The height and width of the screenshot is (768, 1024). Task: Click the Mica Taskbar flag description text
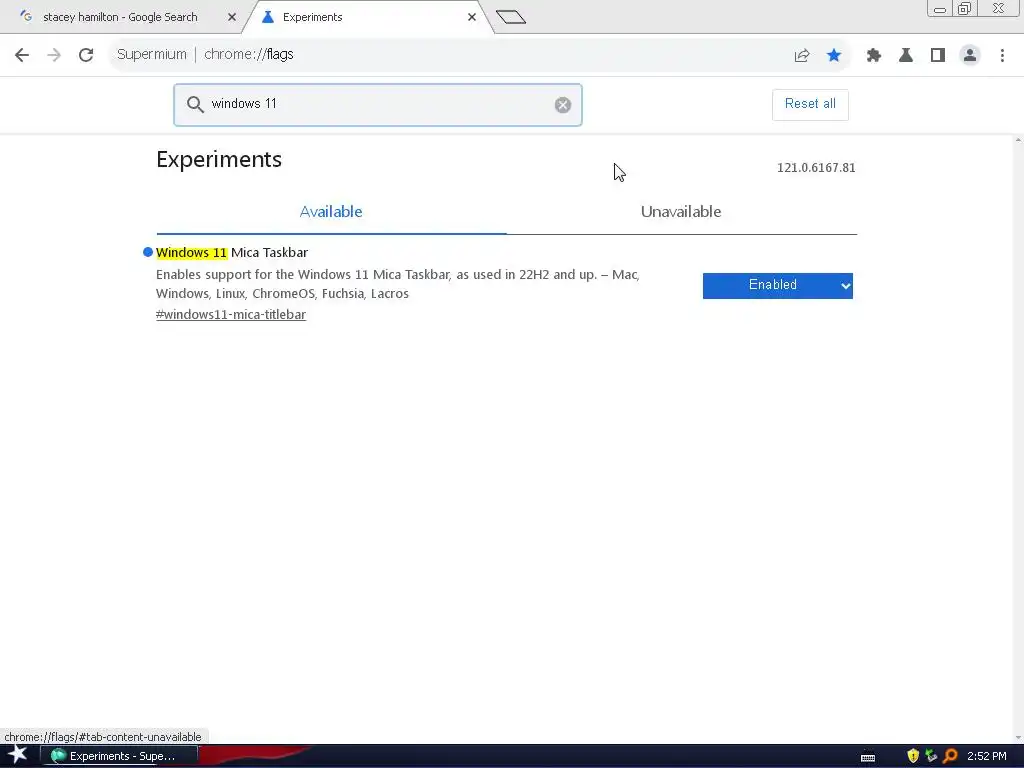(397, 284)
